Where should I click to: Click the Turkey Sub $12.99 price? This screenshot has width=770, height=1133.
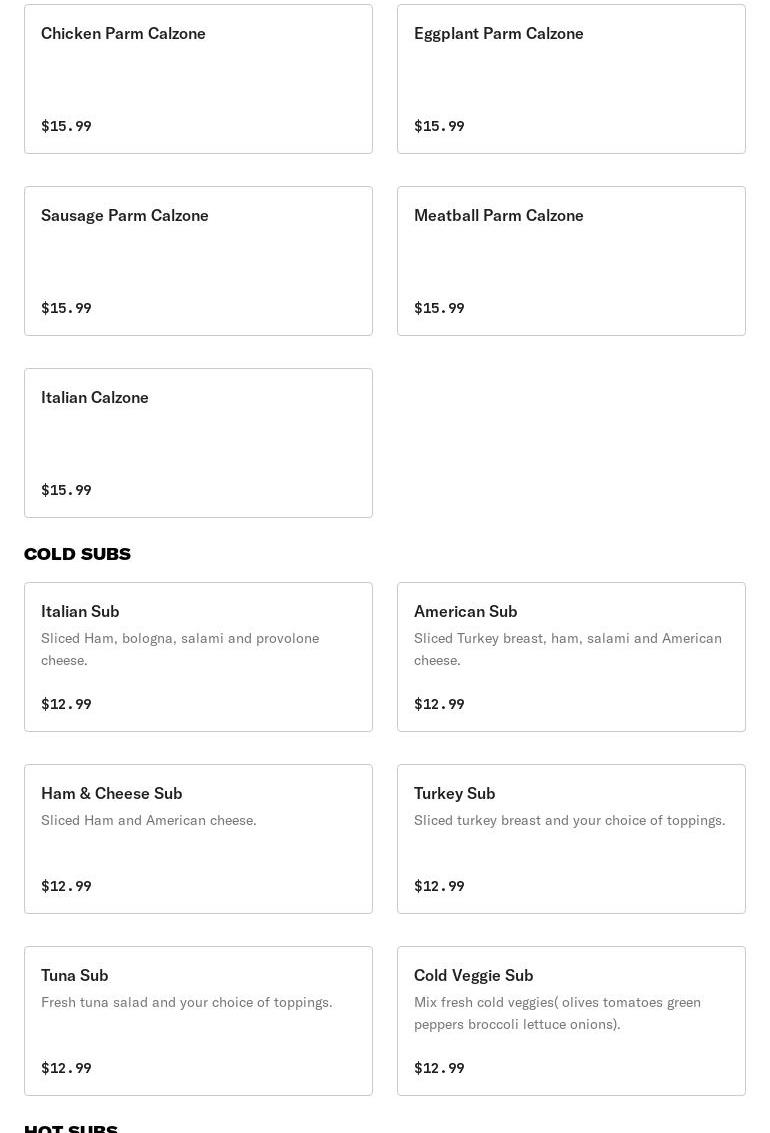coord(439,886)
